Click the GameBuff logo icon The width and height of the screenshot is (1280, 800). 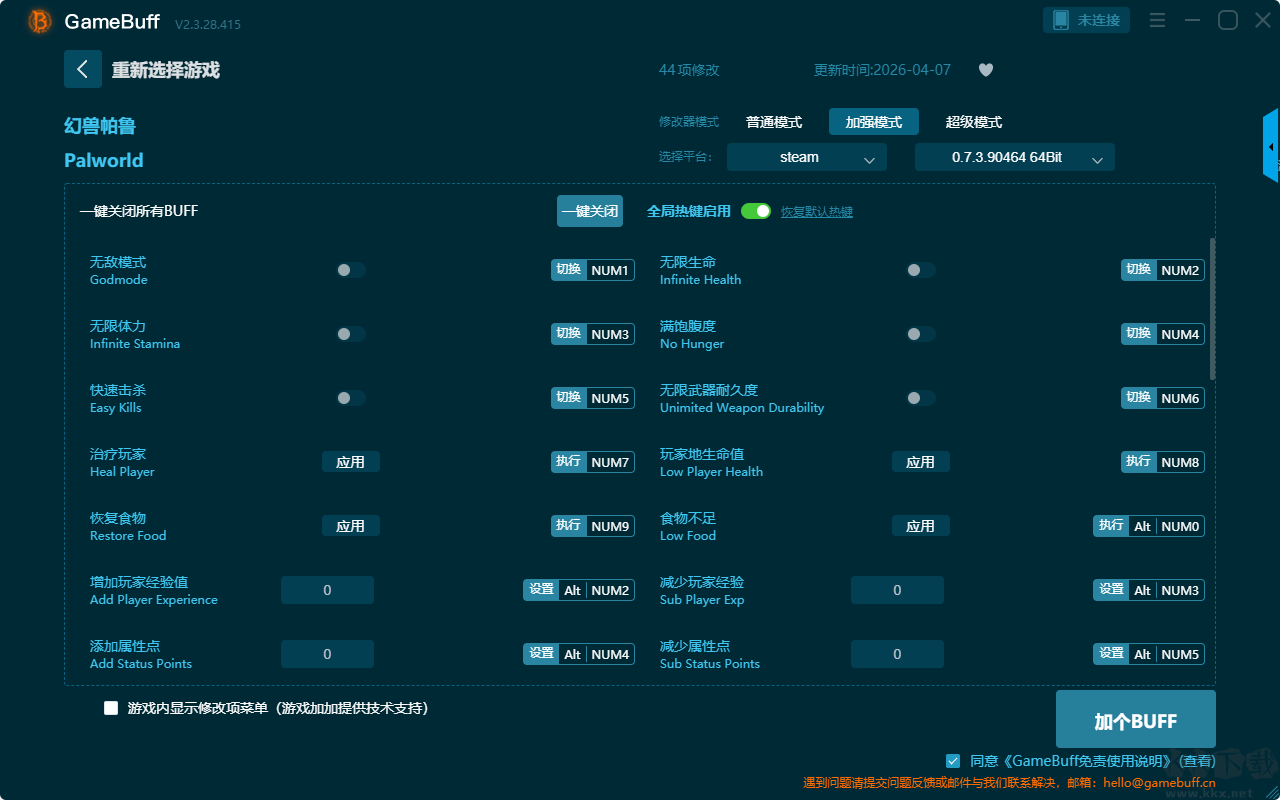pyautogui.click(x=40, y=21)
